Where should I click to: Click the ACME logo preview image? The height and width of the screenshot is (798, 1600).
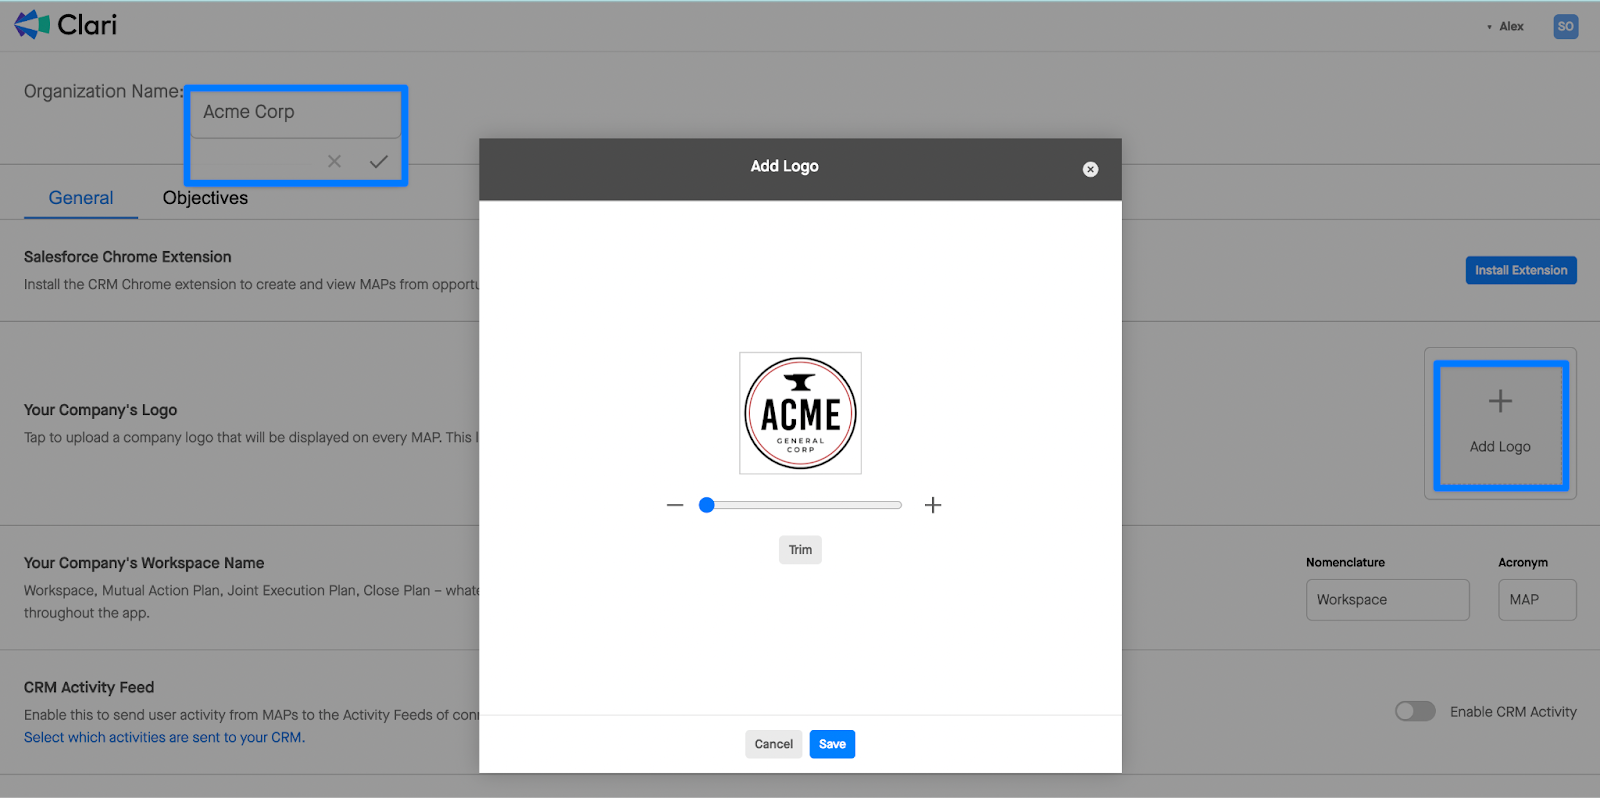800,413
